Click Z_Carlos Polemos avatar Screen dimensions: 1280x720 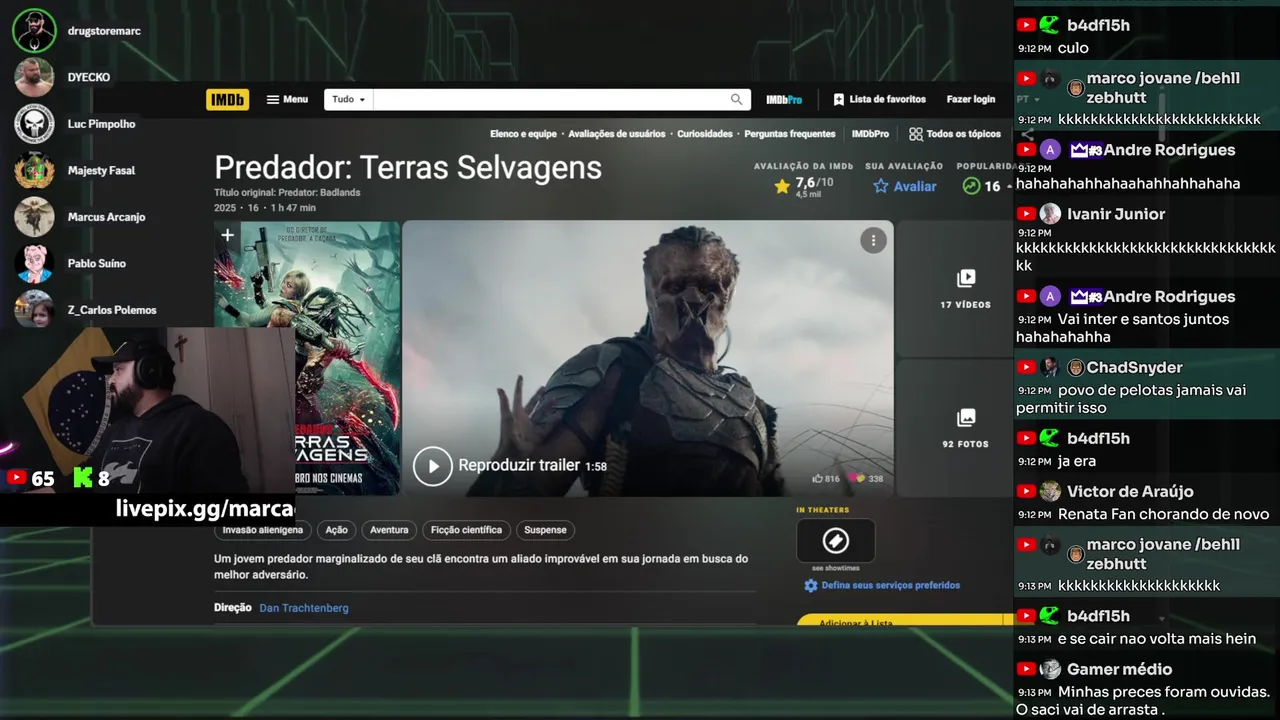coord(34,308)
